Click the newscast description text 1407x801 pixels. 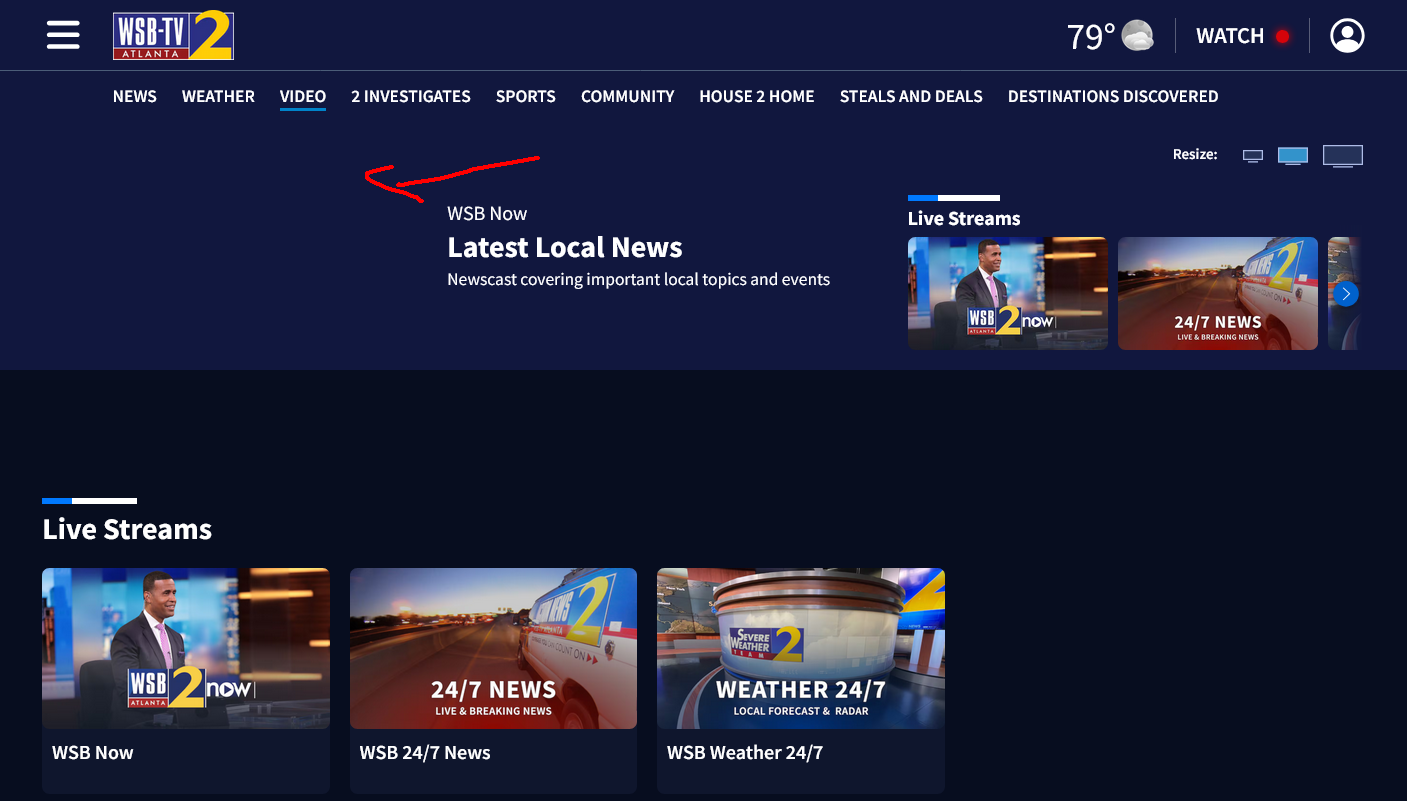coord(639,279)
